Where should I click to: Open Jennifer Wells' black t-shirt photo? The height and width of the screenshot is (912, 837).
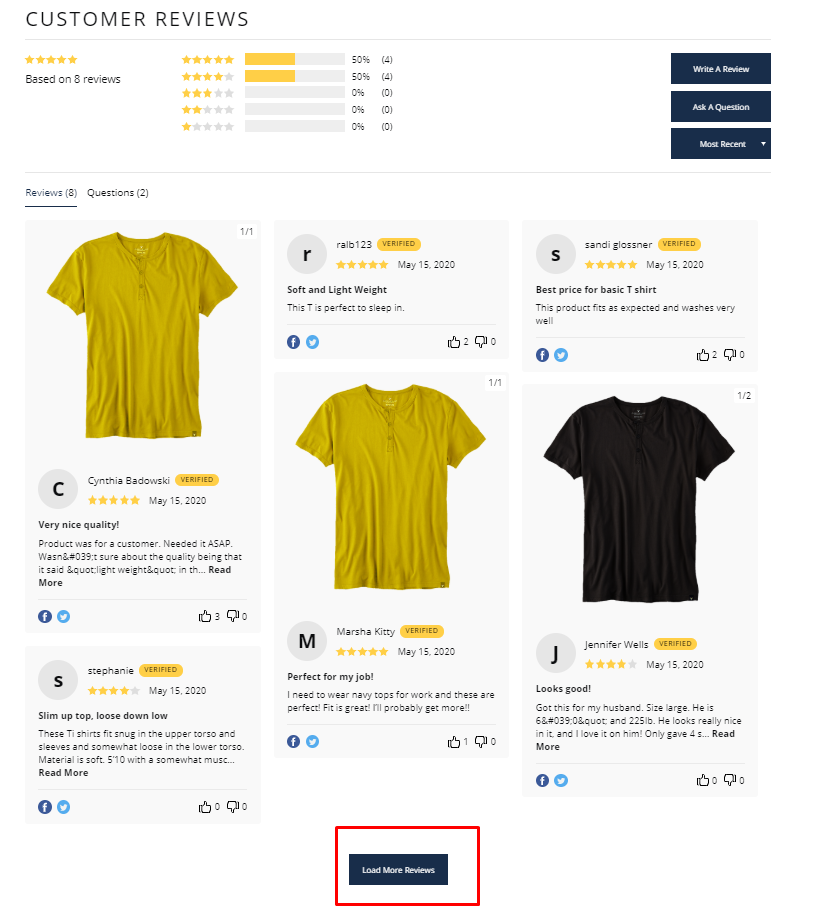click(x=639, y=499)
